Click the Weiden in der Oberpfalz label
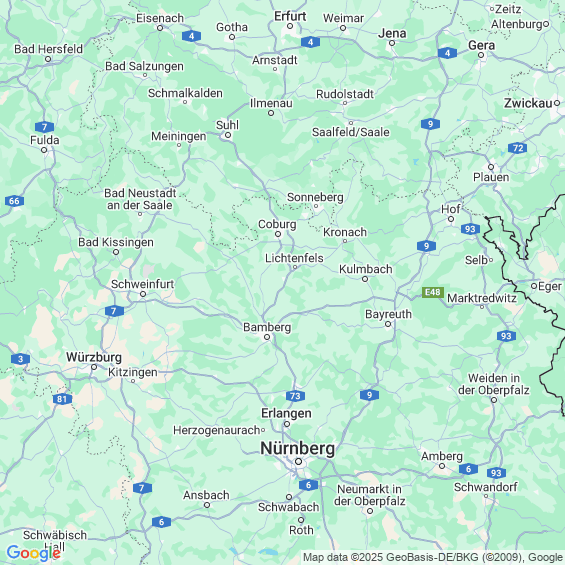 494,384
